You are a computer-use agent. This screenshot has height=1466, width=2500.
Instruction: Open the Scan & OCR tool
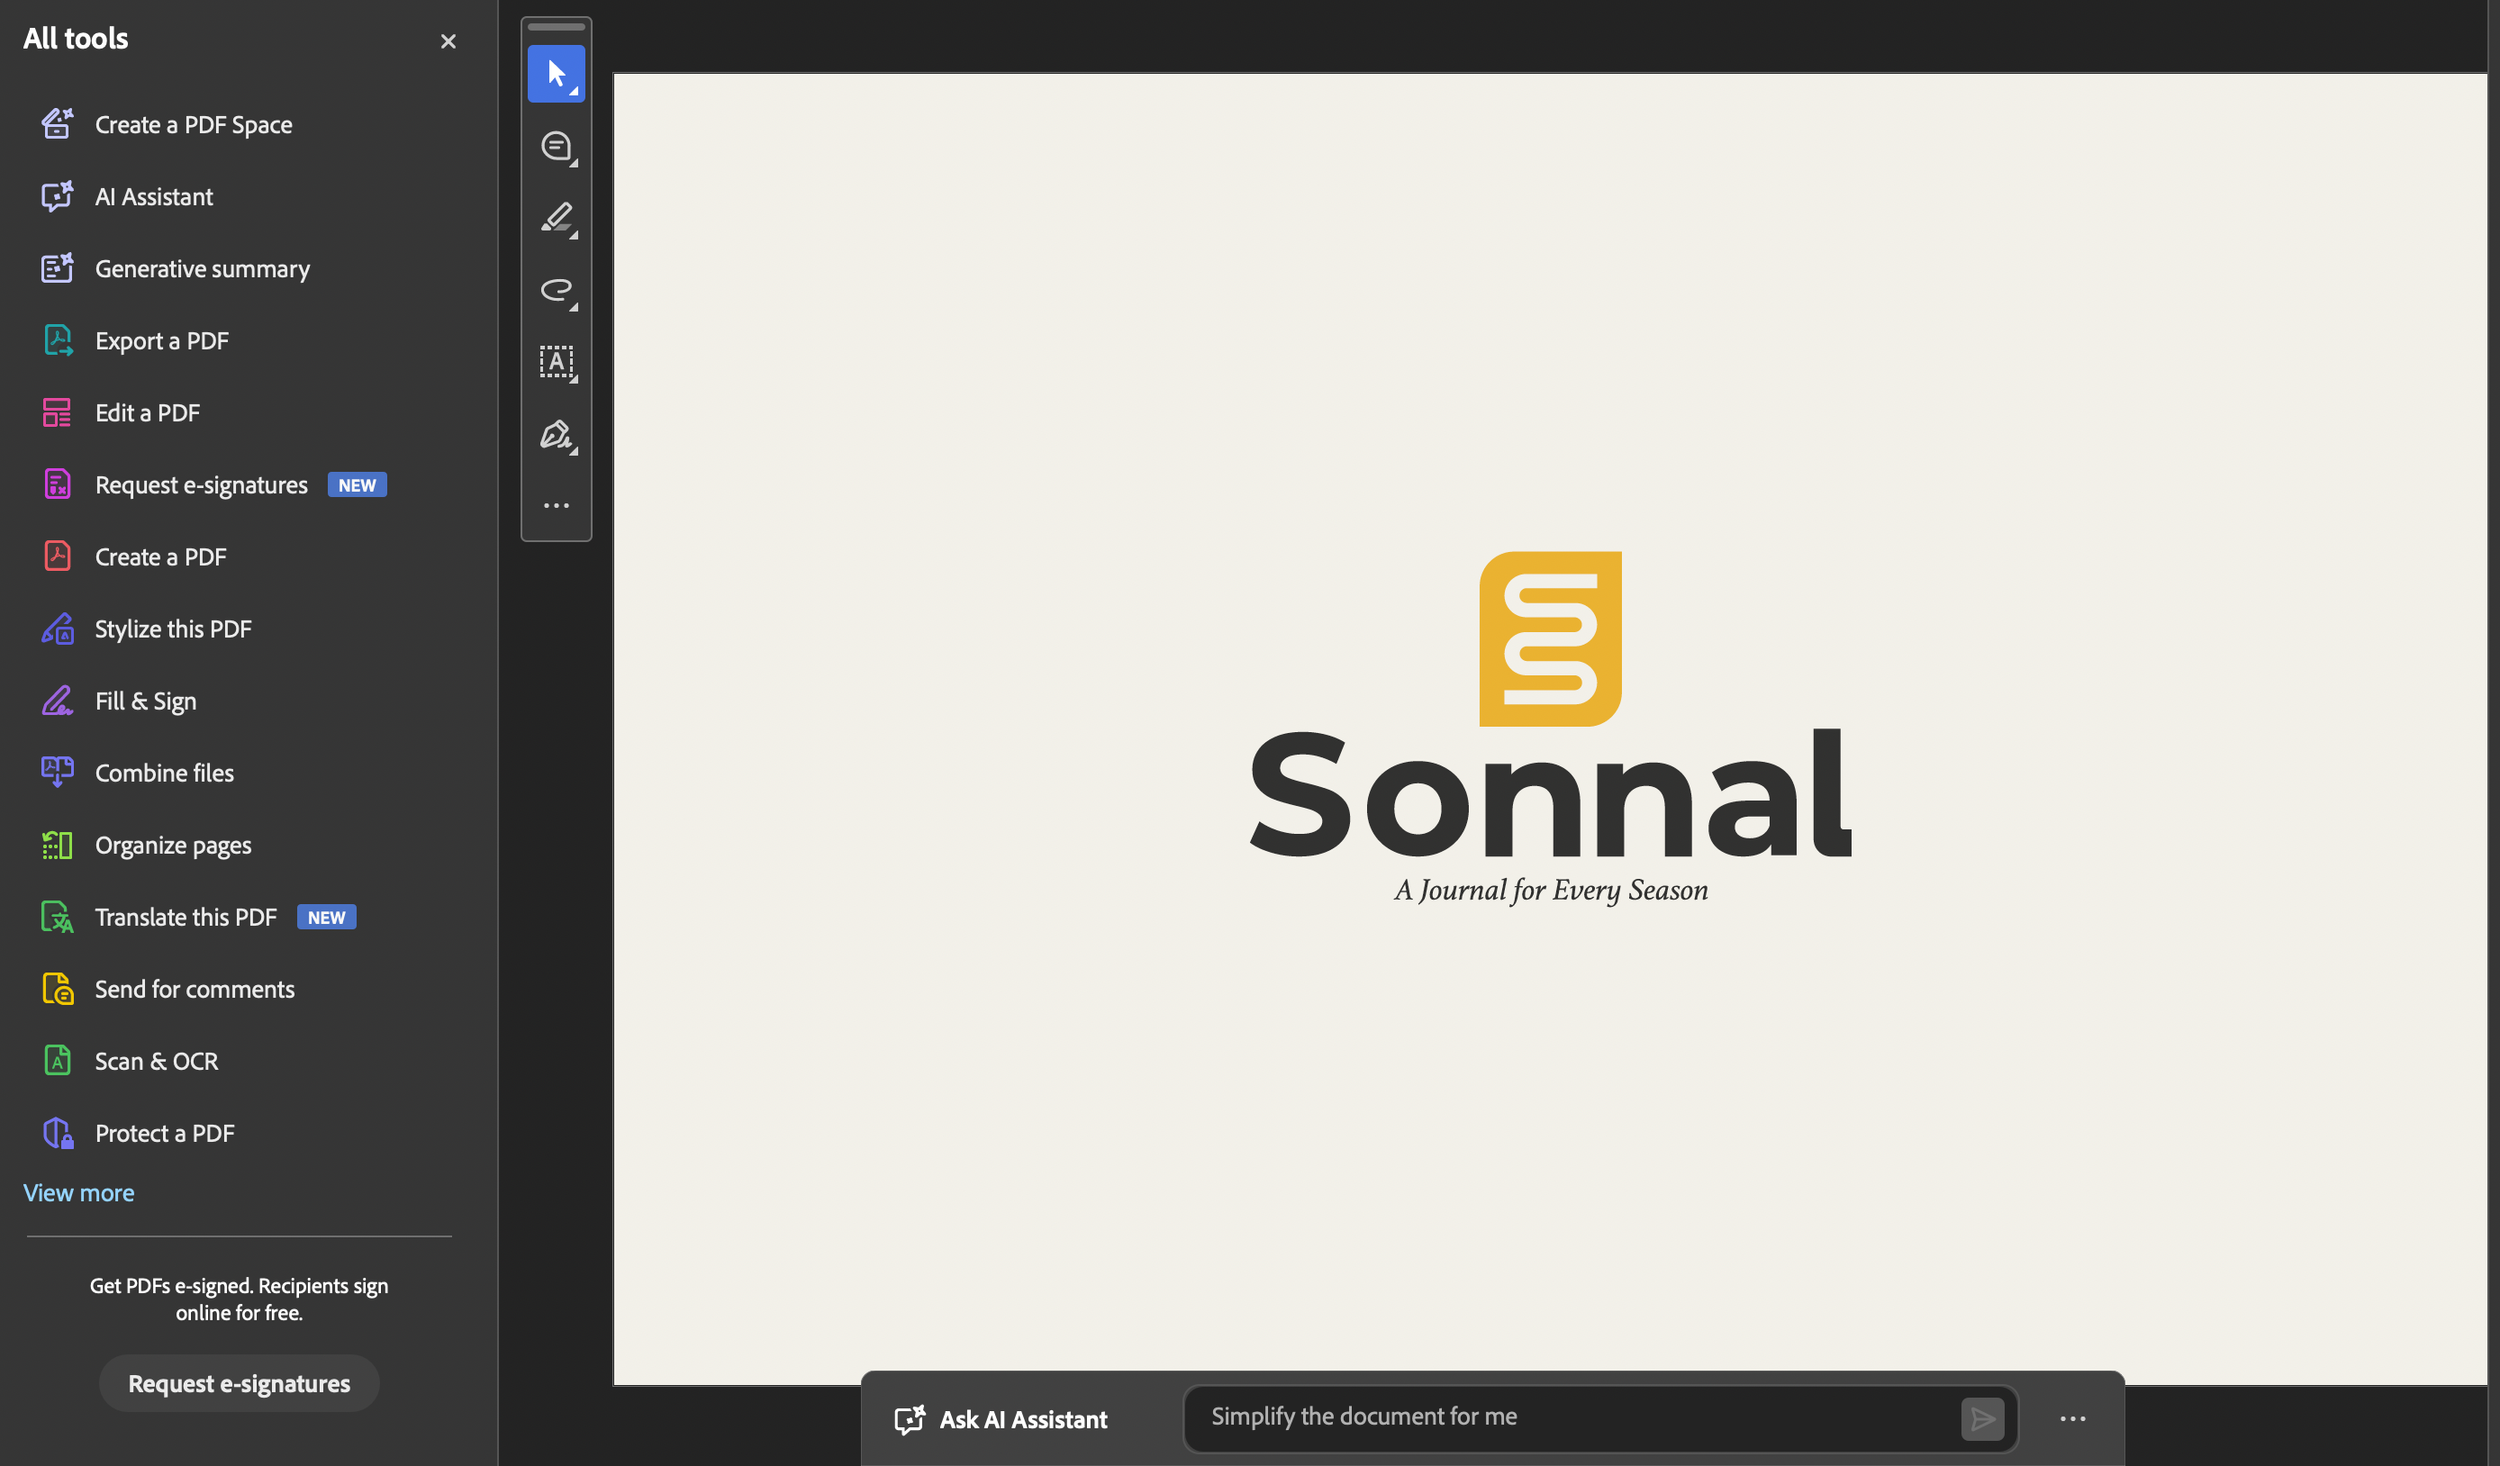pos(156,1060)
